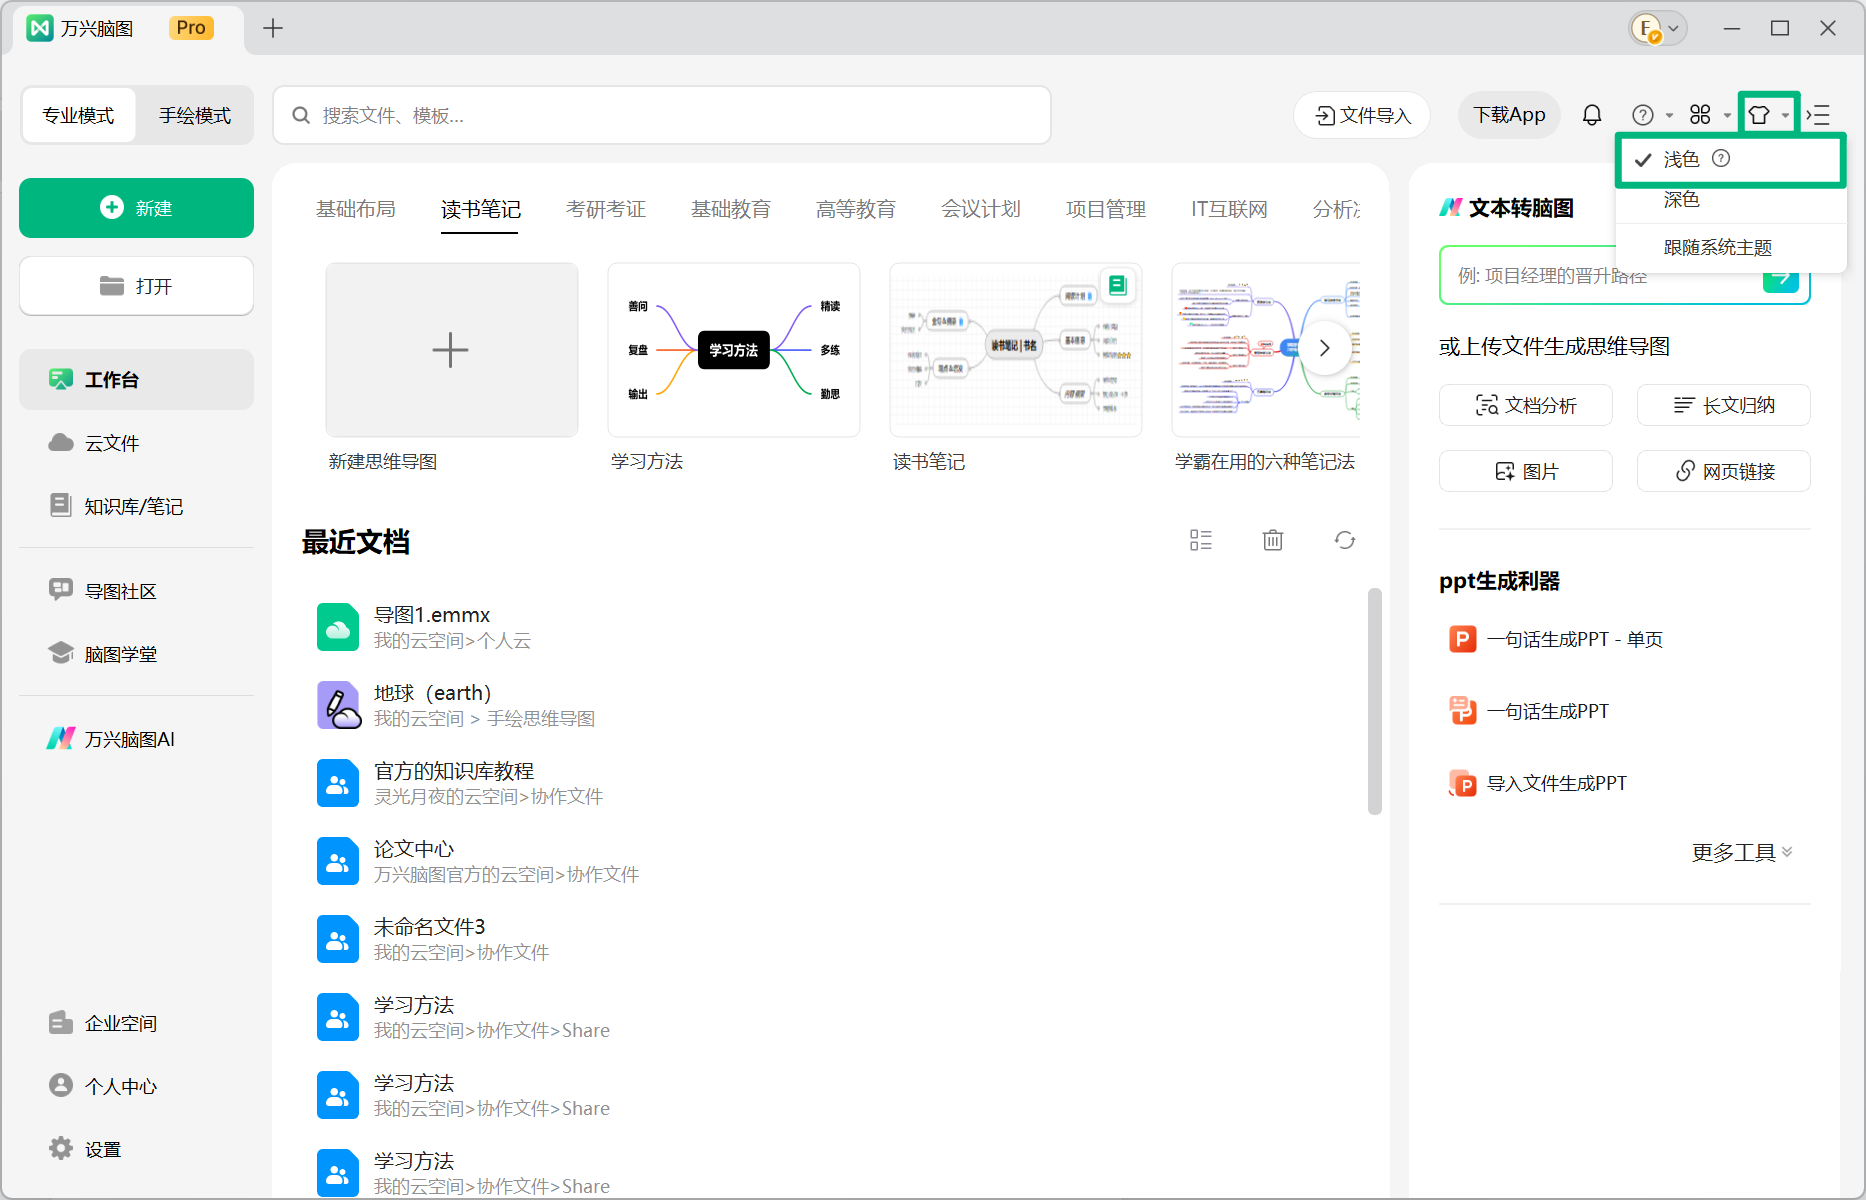The height and width of the screenshot is (1200, 1866).
Task: Click the 网页链接 button
Action: (x=1724, y=471)
